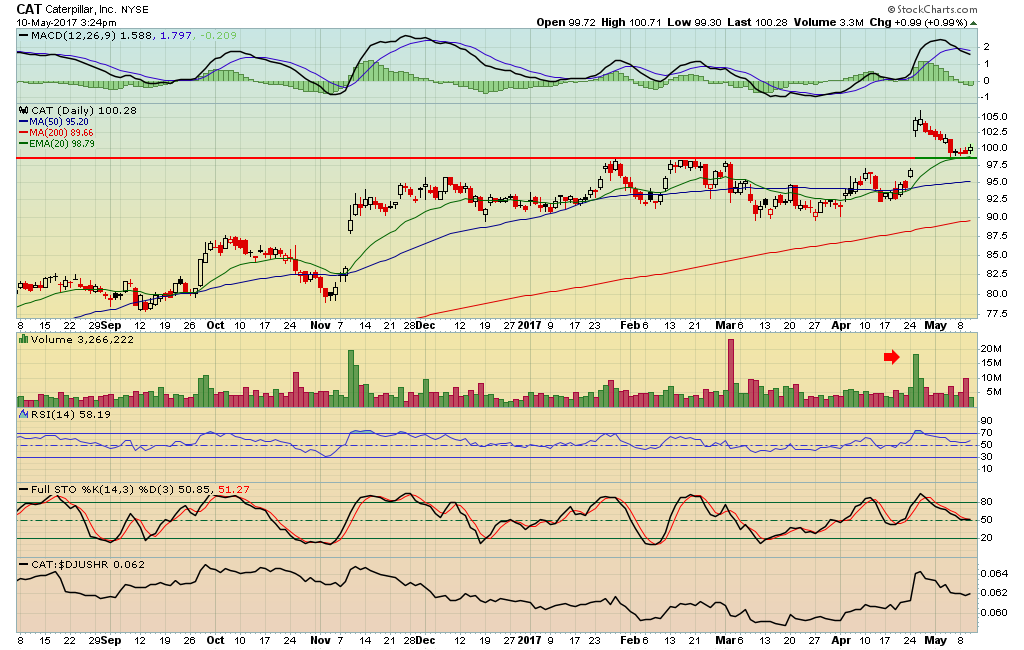Screen dimensions: 1024x650
Task: Click the '10-May-2017 3:24pm' timestamp
Action: click(x=67, y=22)
